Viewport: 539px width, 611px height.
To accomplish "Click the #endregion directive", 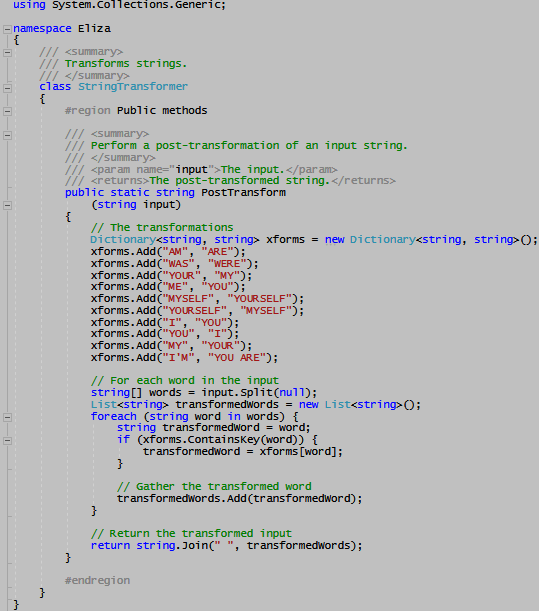I will coord(97,581).
